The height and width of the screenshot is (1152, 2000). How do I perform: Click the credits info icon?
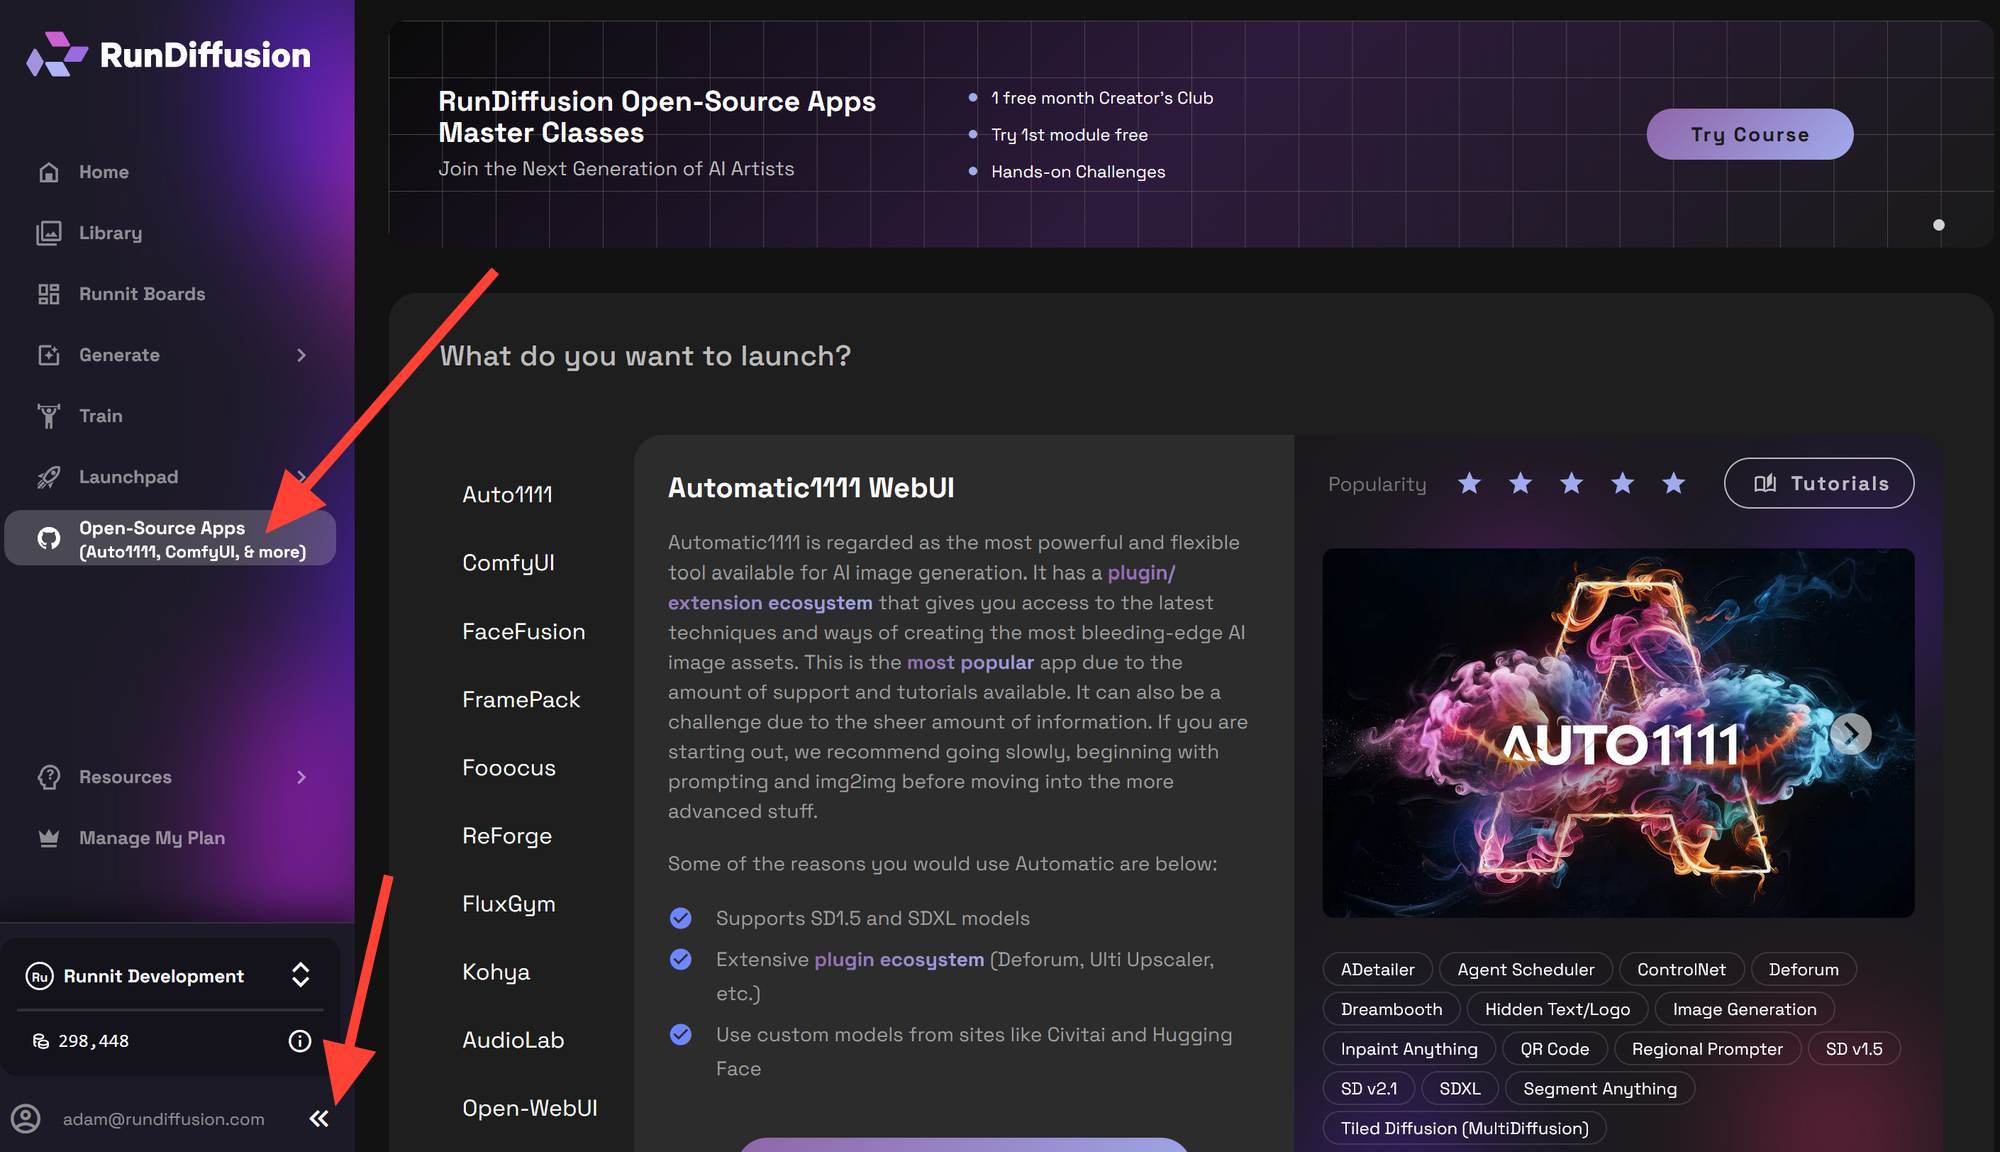pos(300,1041)
